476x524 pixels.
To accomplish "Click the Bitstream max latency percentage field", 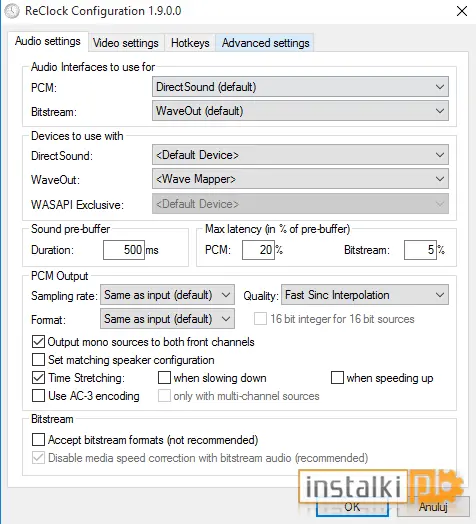I will pos(420,250).
